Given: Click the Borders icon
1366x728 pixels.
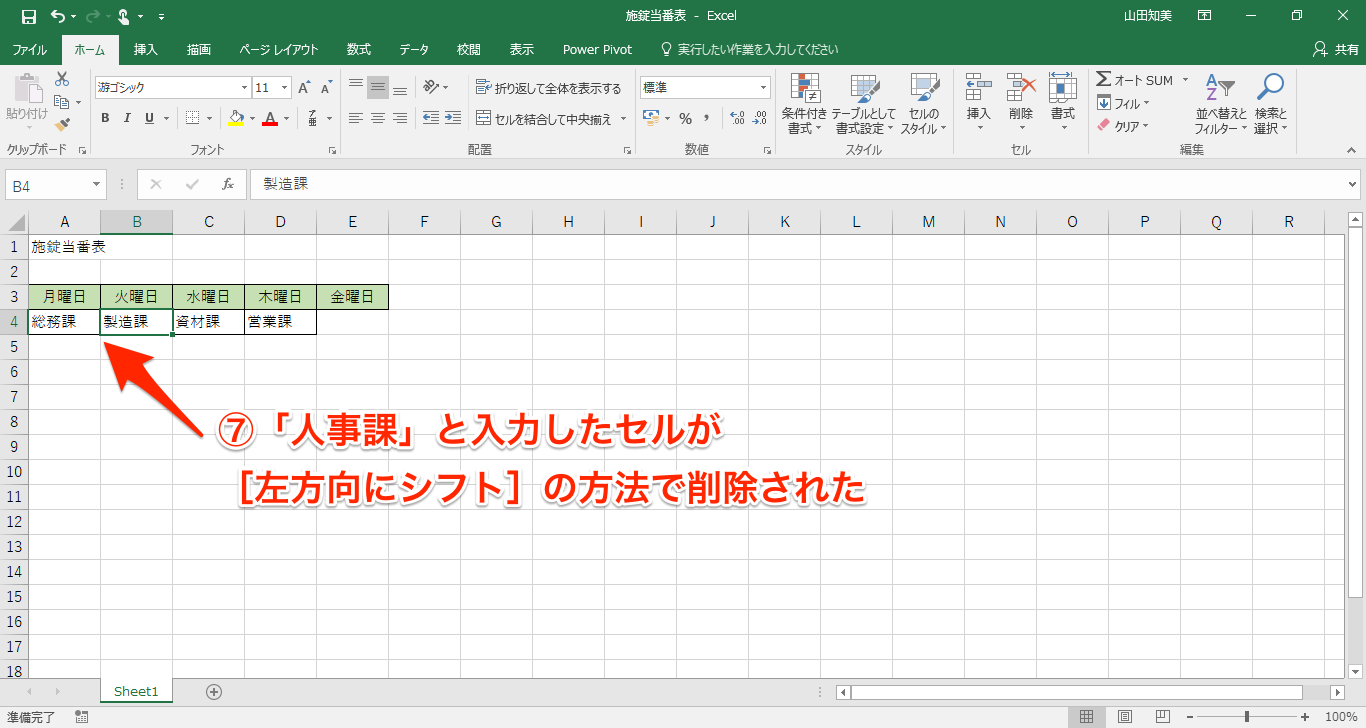Looking at the screenshot, I should 193,118.
